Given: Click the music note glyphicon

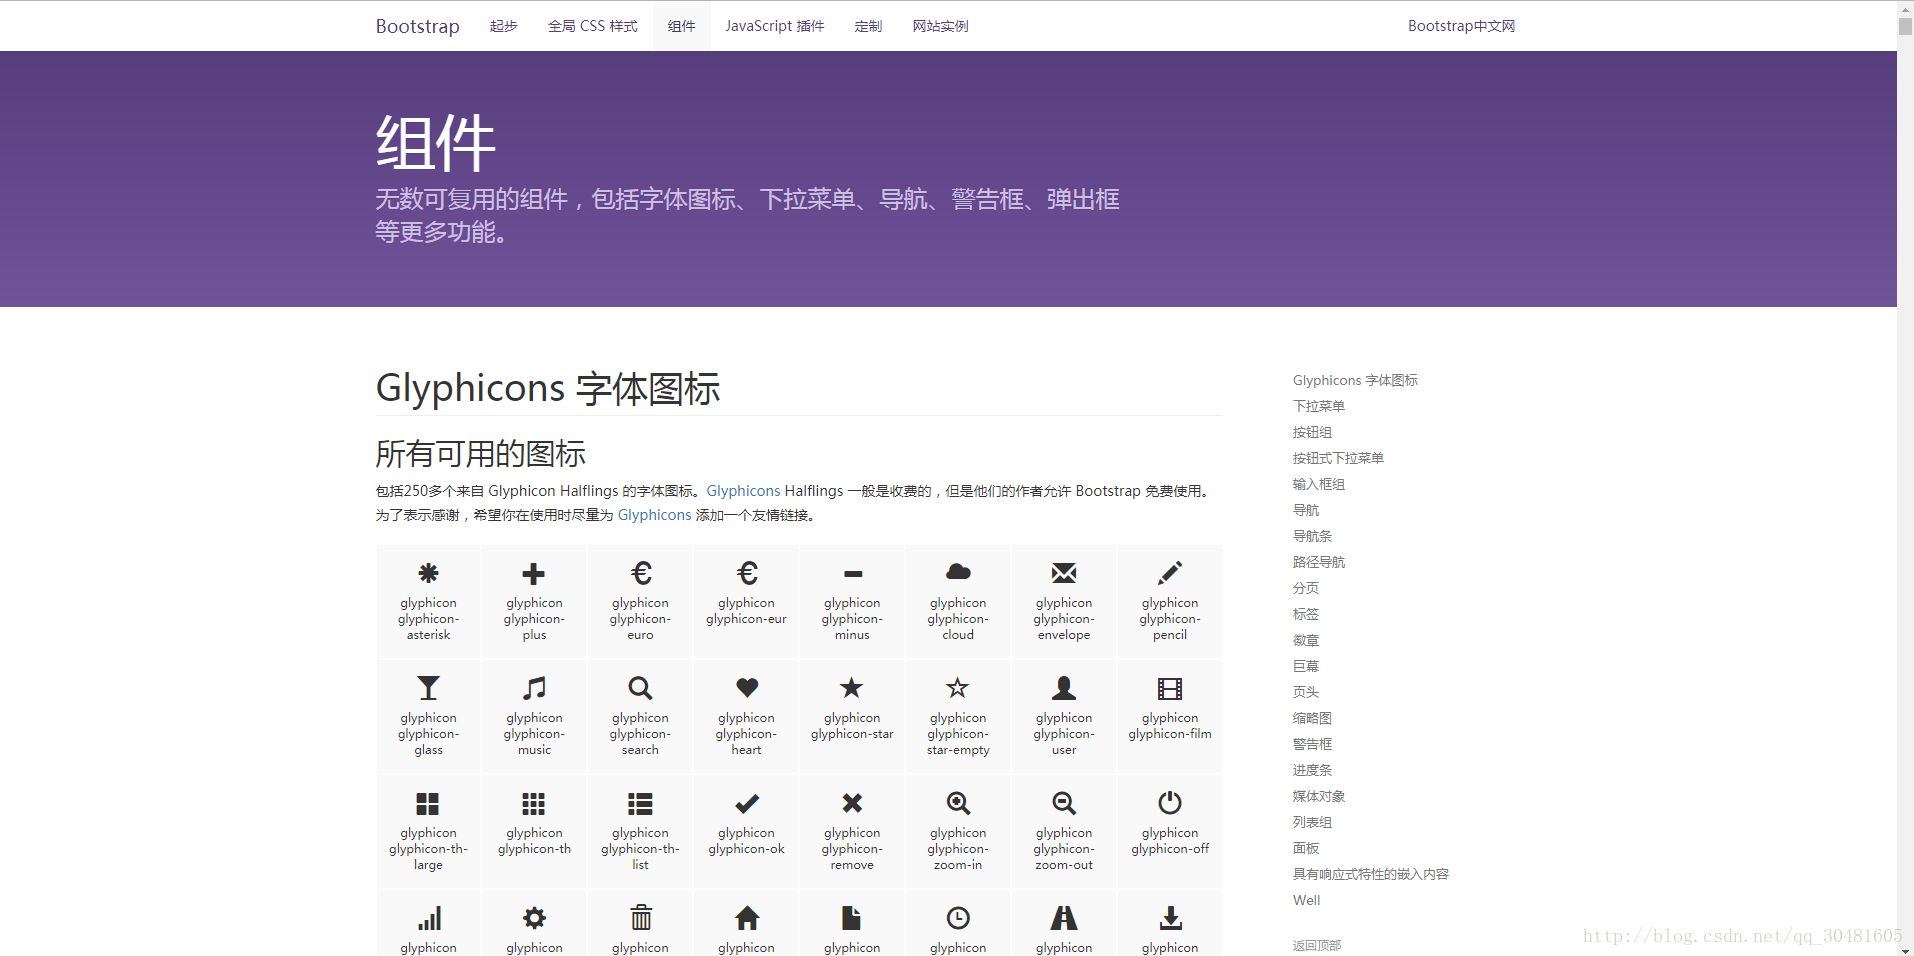Looking at the screenshot, I should tap(534, 688).
